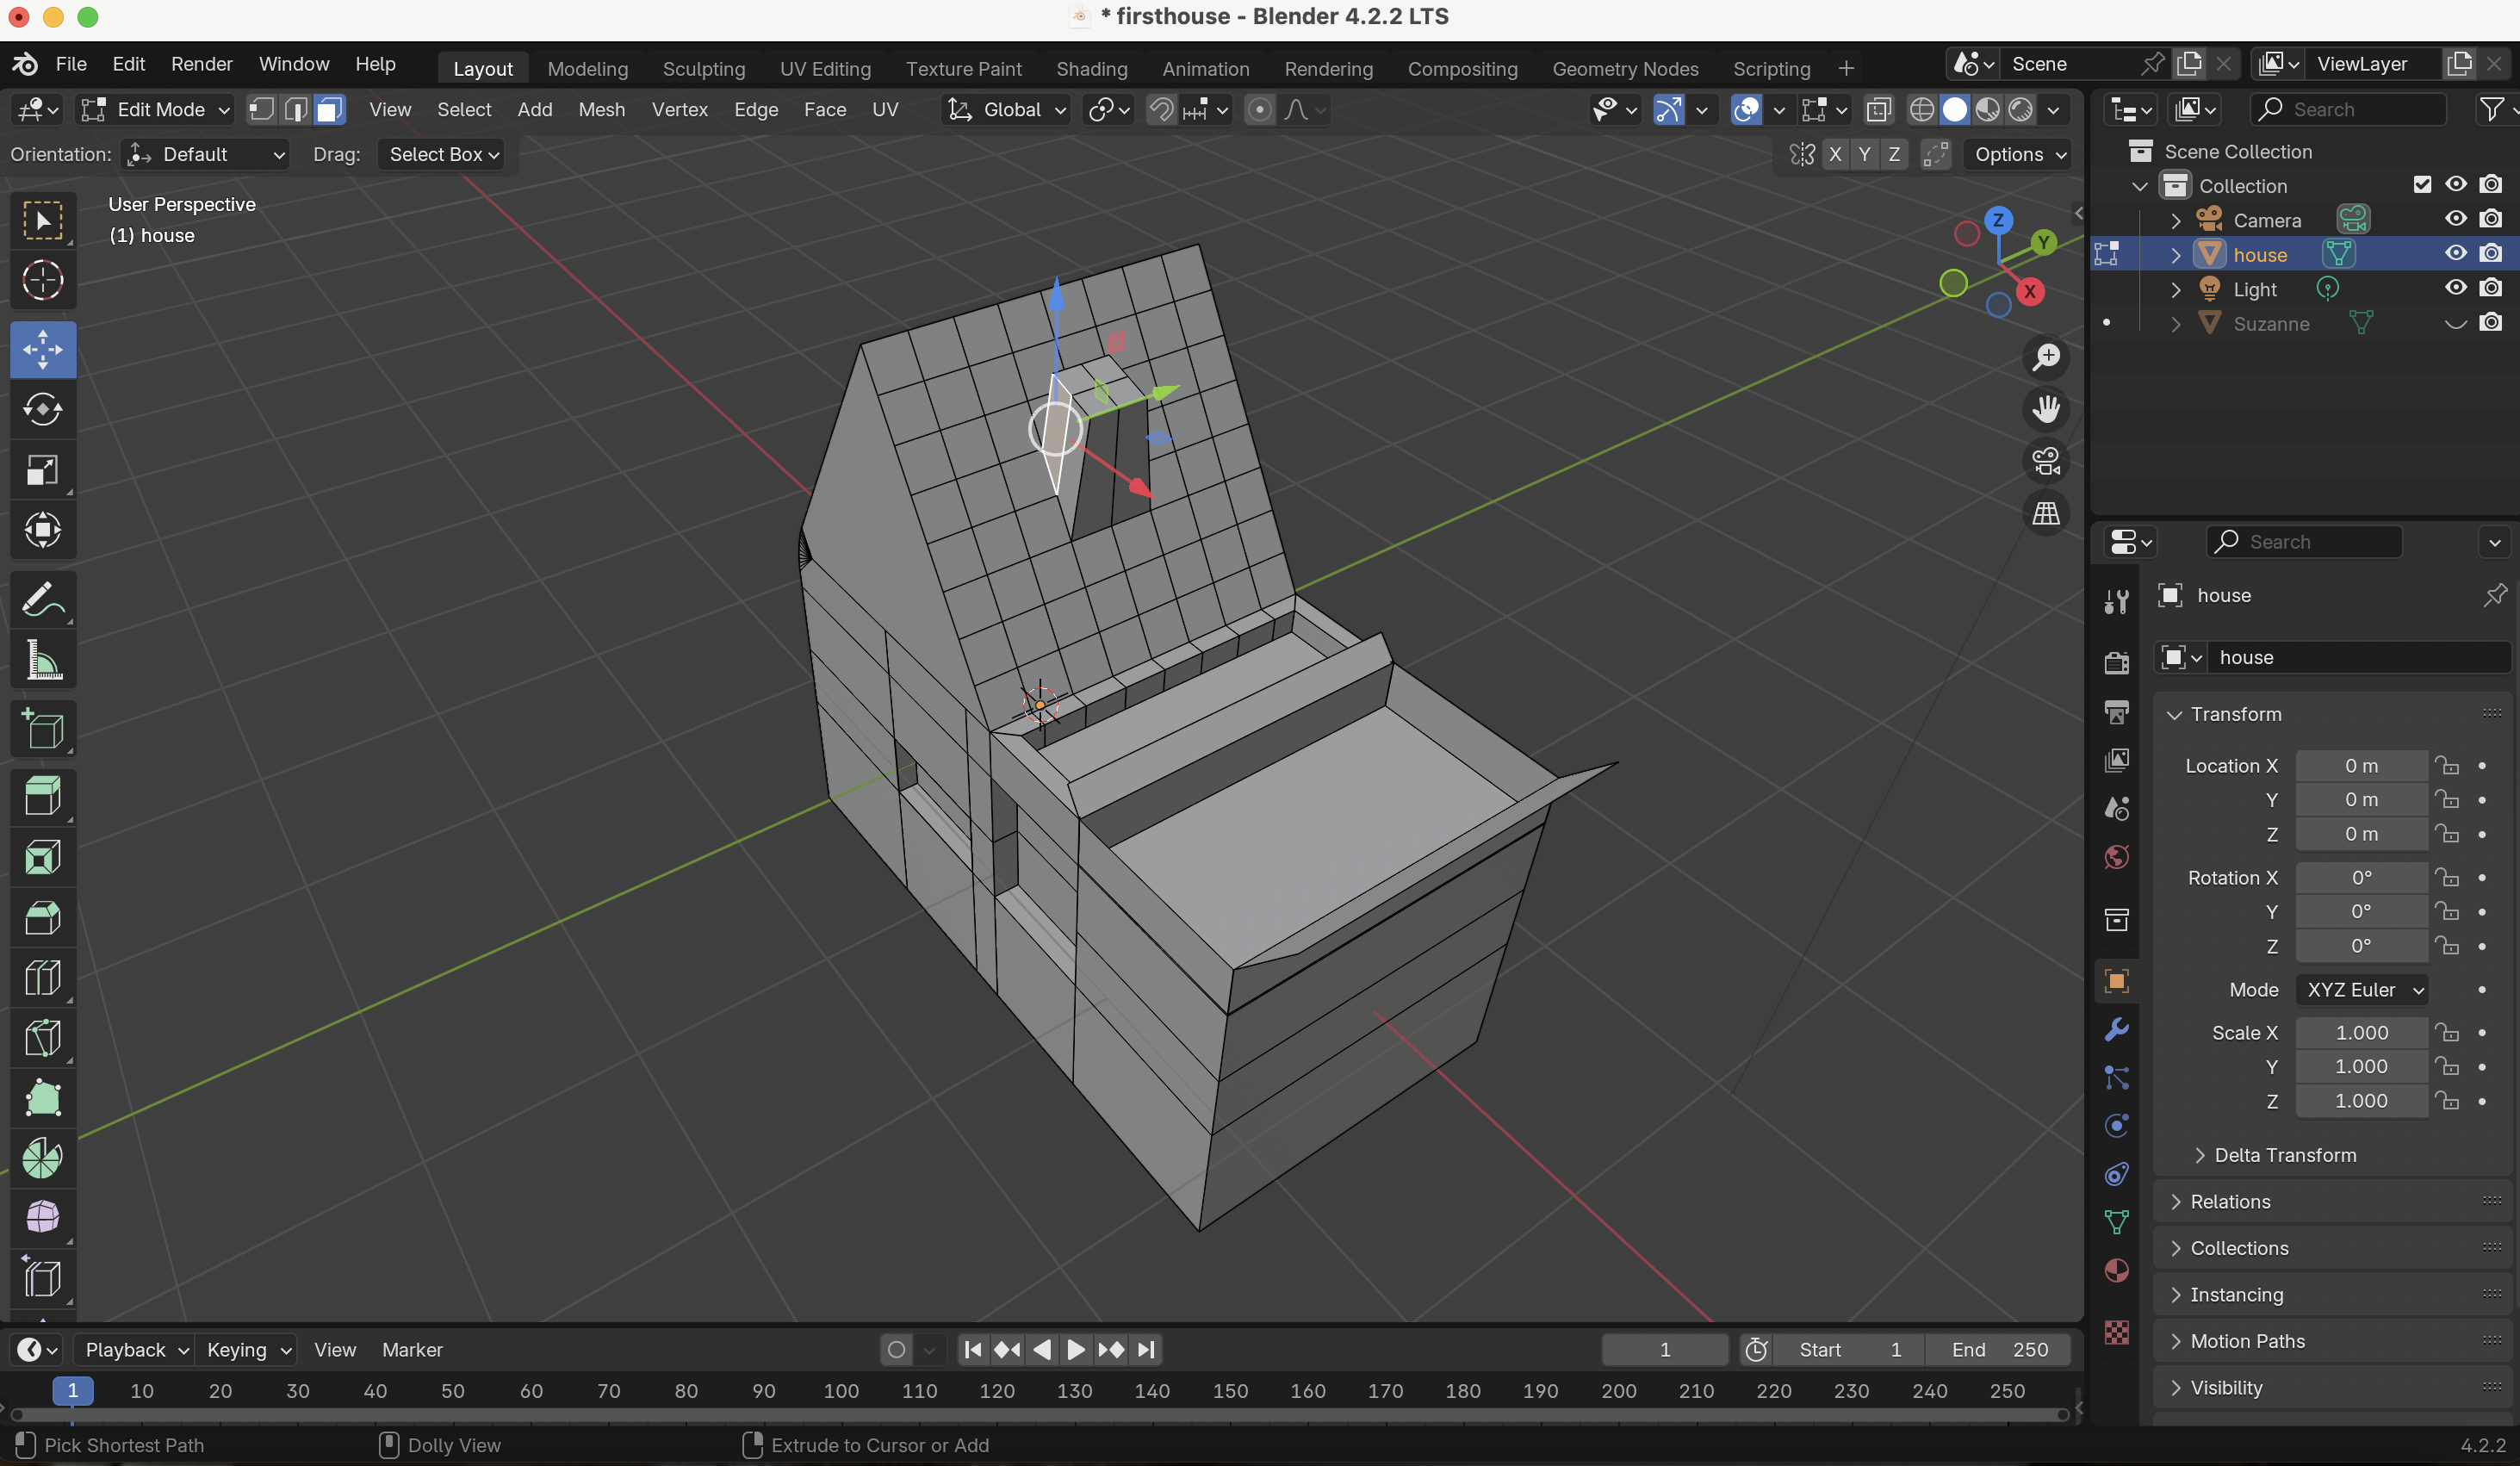Open the Rotation Mode XYZ Euler dropdown
This screenshot has width=2520, height=1466.
[2362, 989]
